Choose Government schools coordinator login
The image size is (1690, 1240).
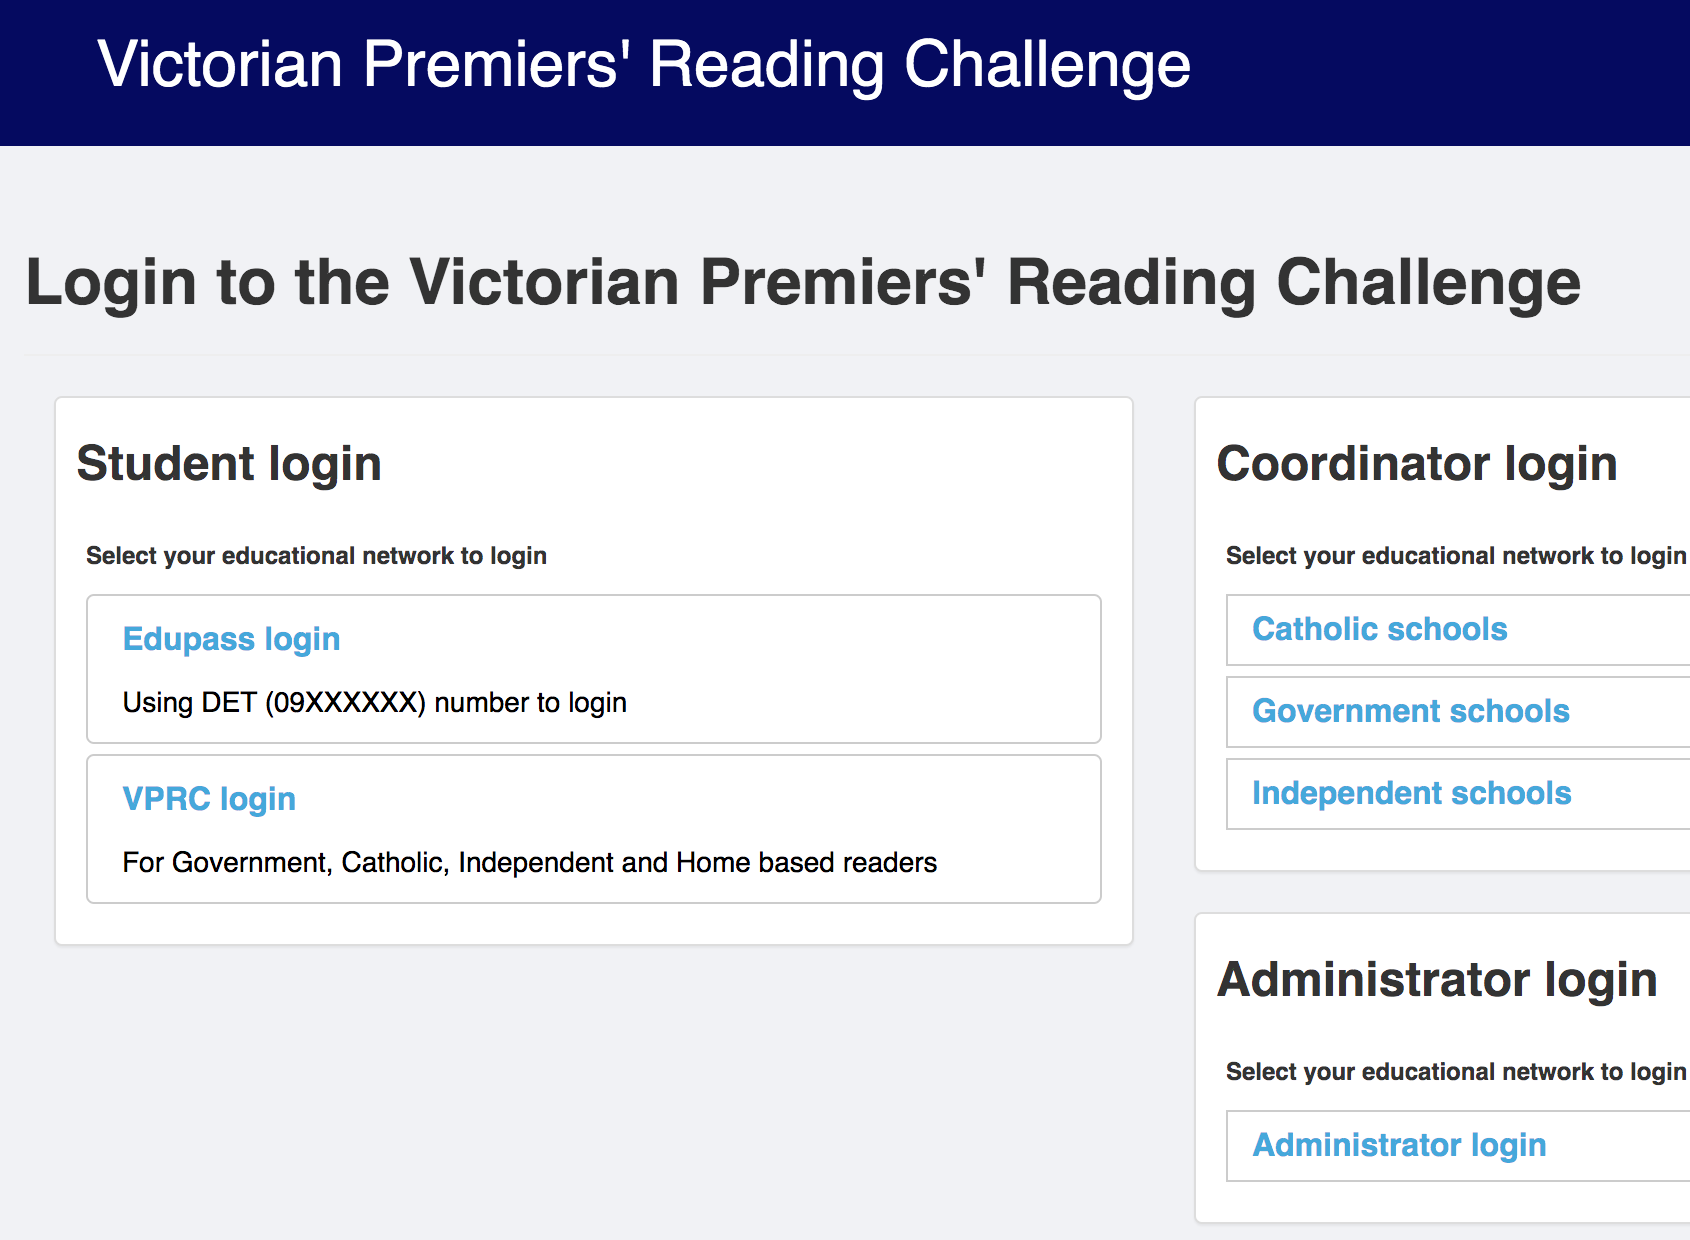(1410, 711)
